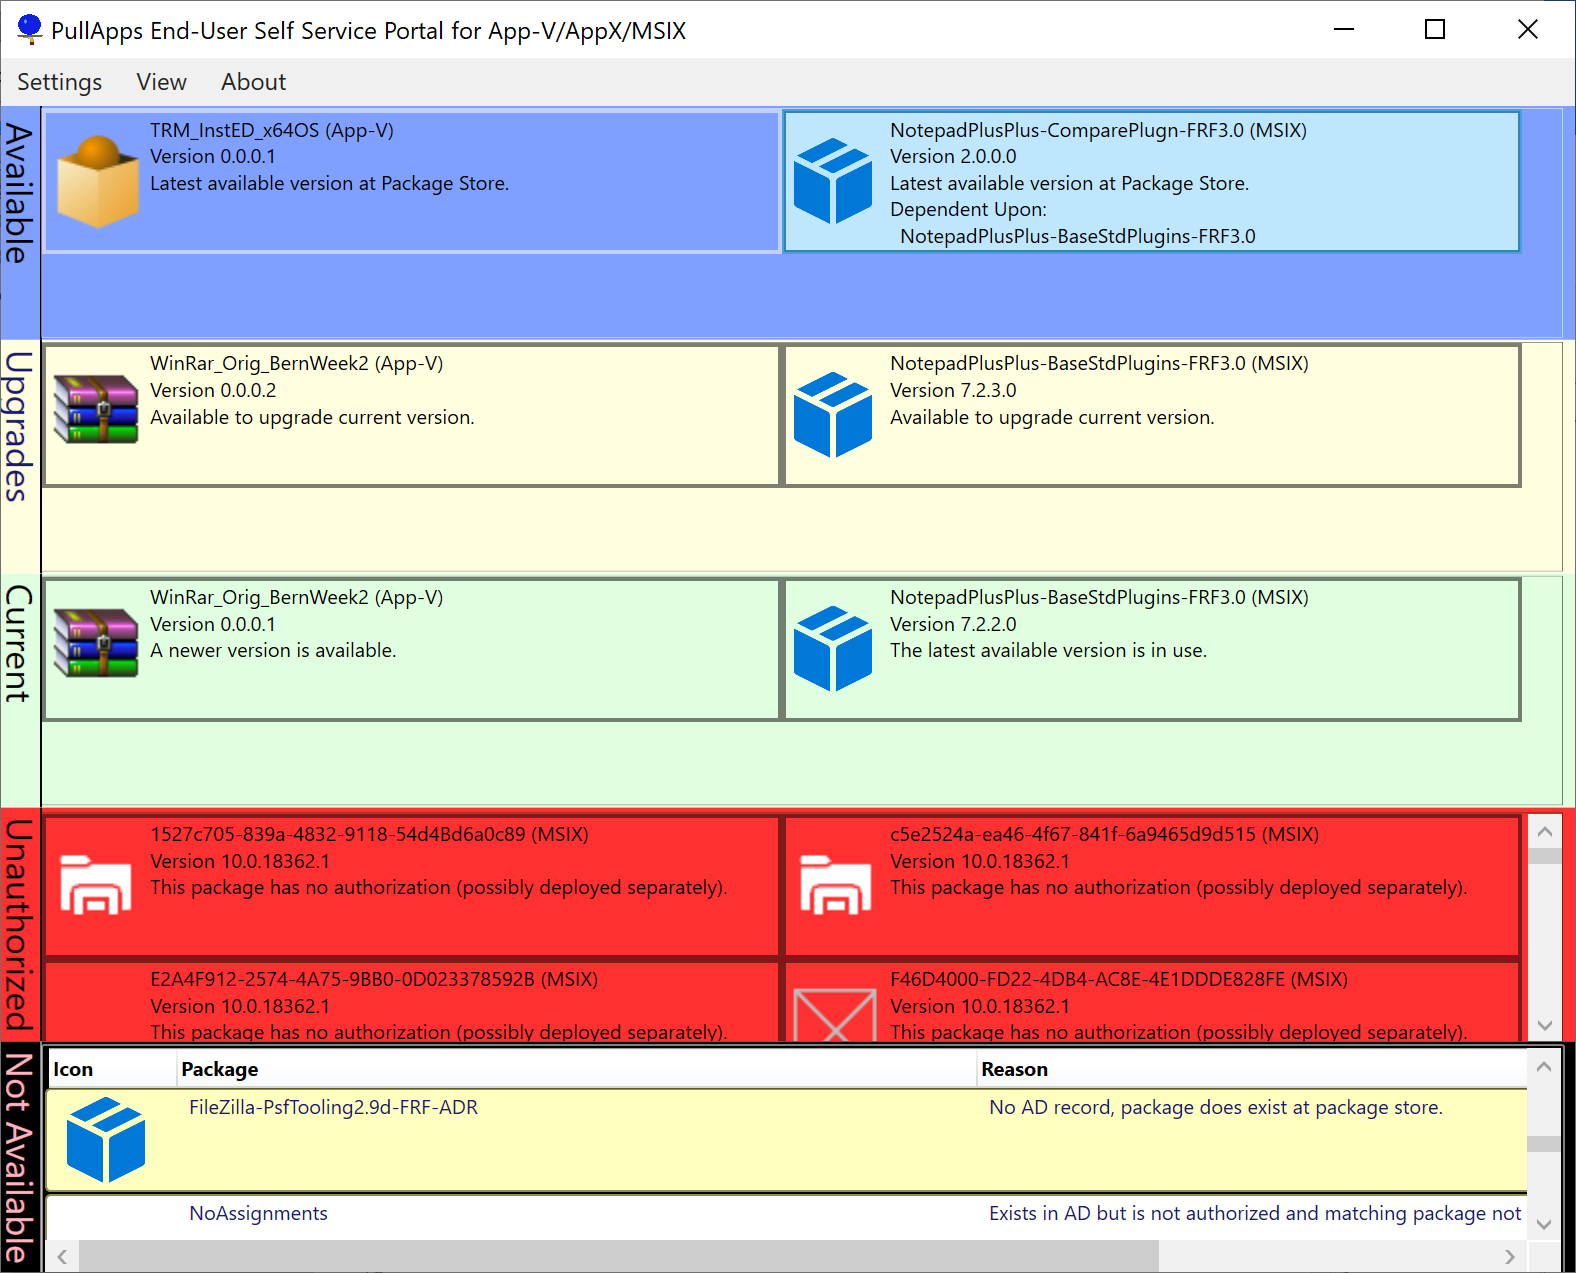Click the Available section side label

coord(19,193)
